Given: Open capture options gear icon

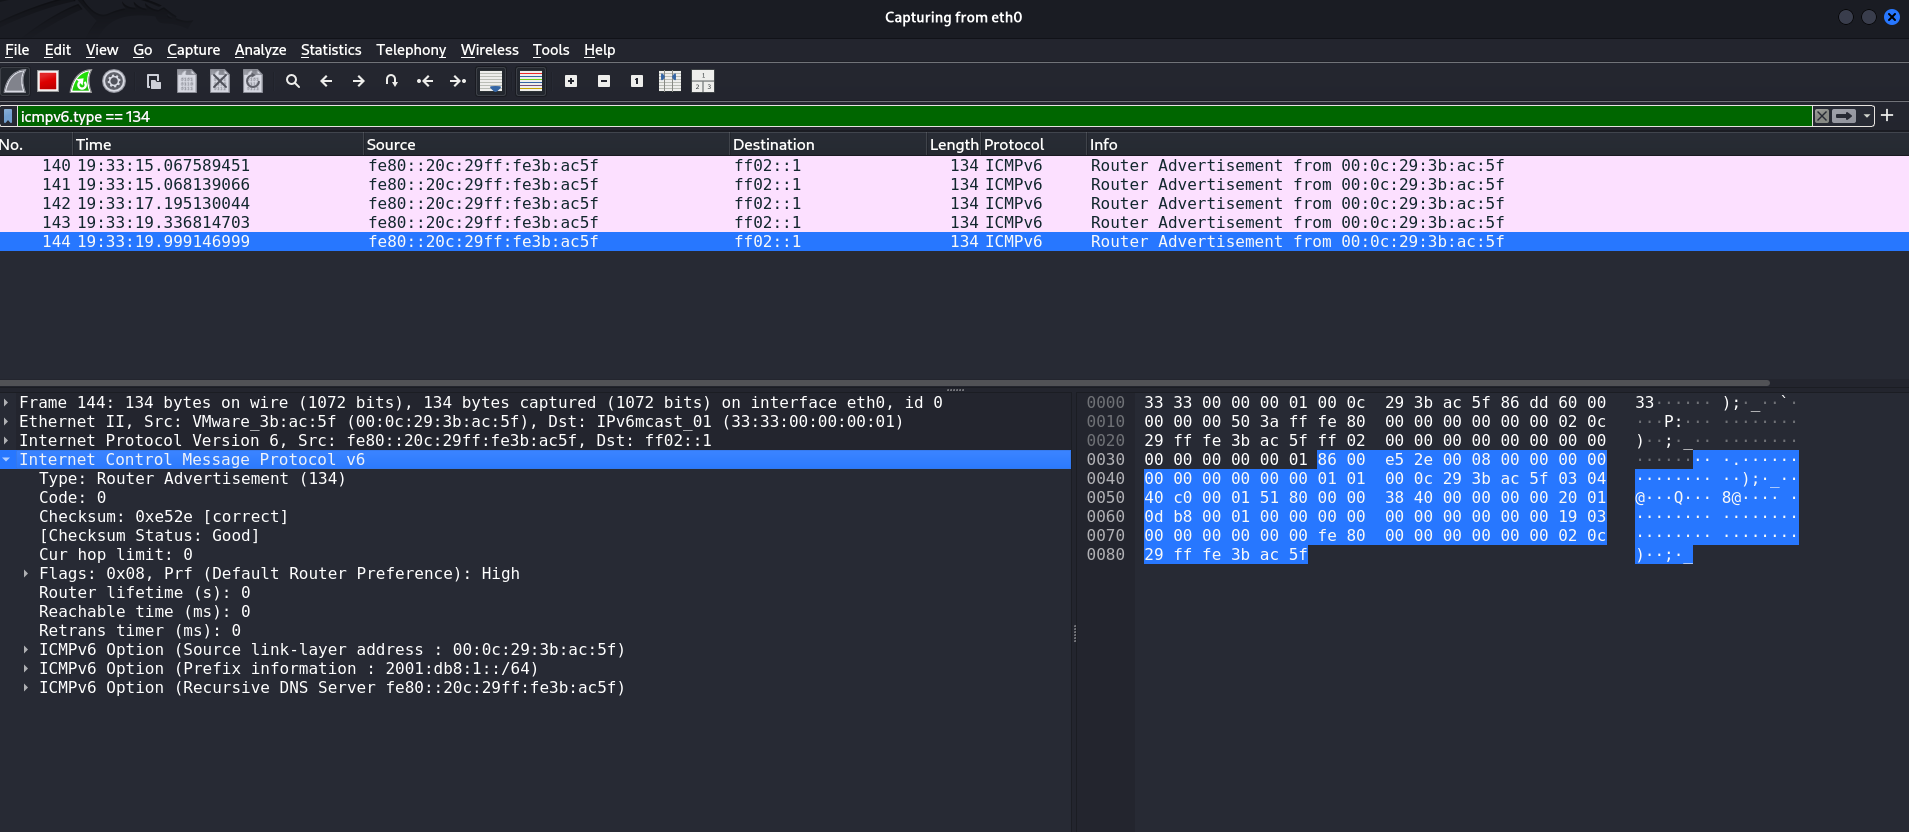Looking at the screenshot, I should click(114, 81).
